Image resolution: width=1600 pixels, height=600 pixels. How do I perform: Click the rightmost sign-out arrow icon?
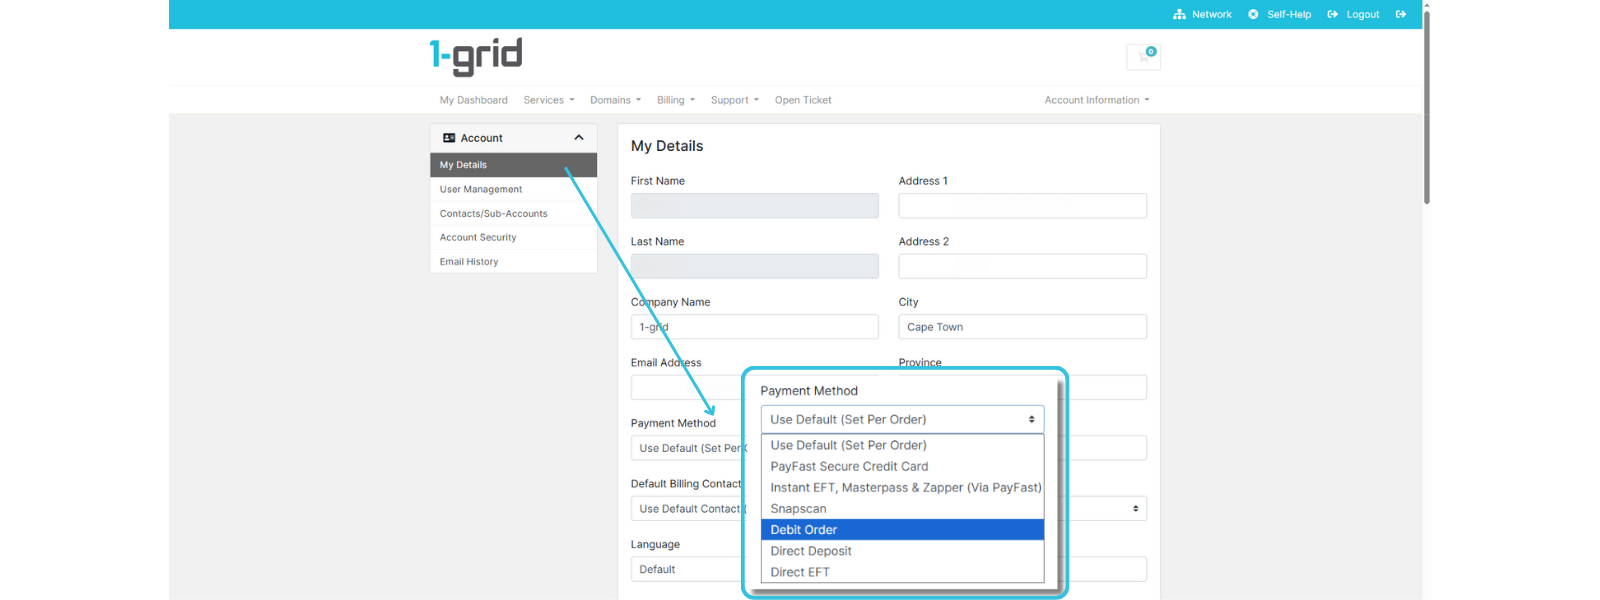tap(1401, 15)
